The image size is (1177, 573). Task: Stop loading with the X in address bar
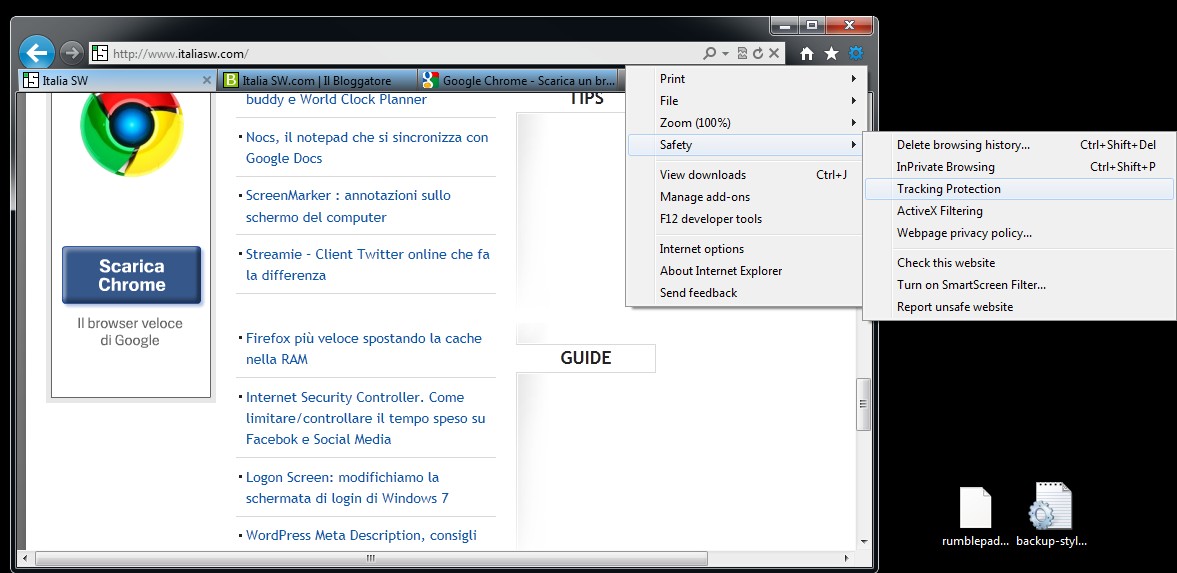click(x=774, y=53)
